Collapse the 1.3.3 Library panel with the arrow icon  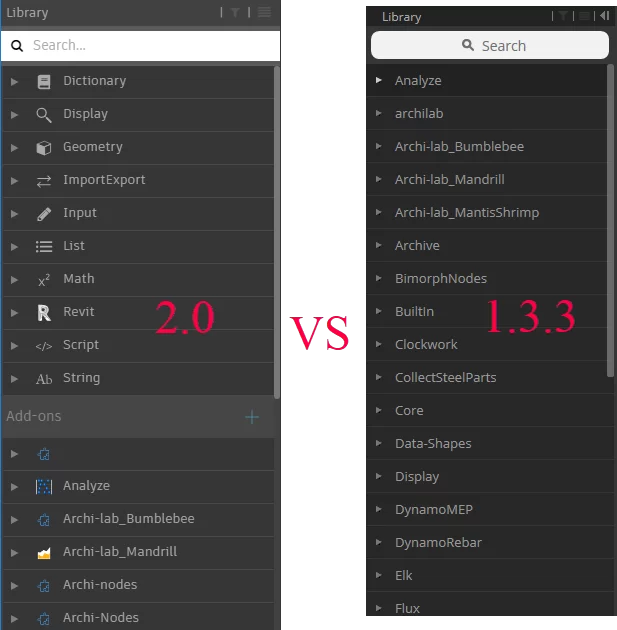pyautogui.click(x=604, y=16)
